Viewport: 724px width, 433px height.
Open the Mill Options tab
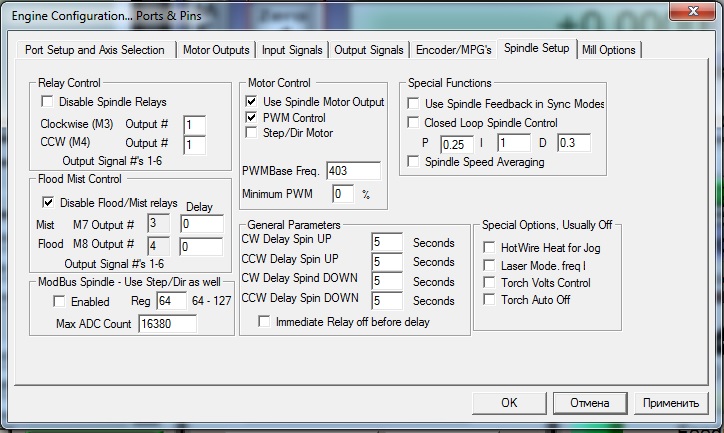coord(608,50)
